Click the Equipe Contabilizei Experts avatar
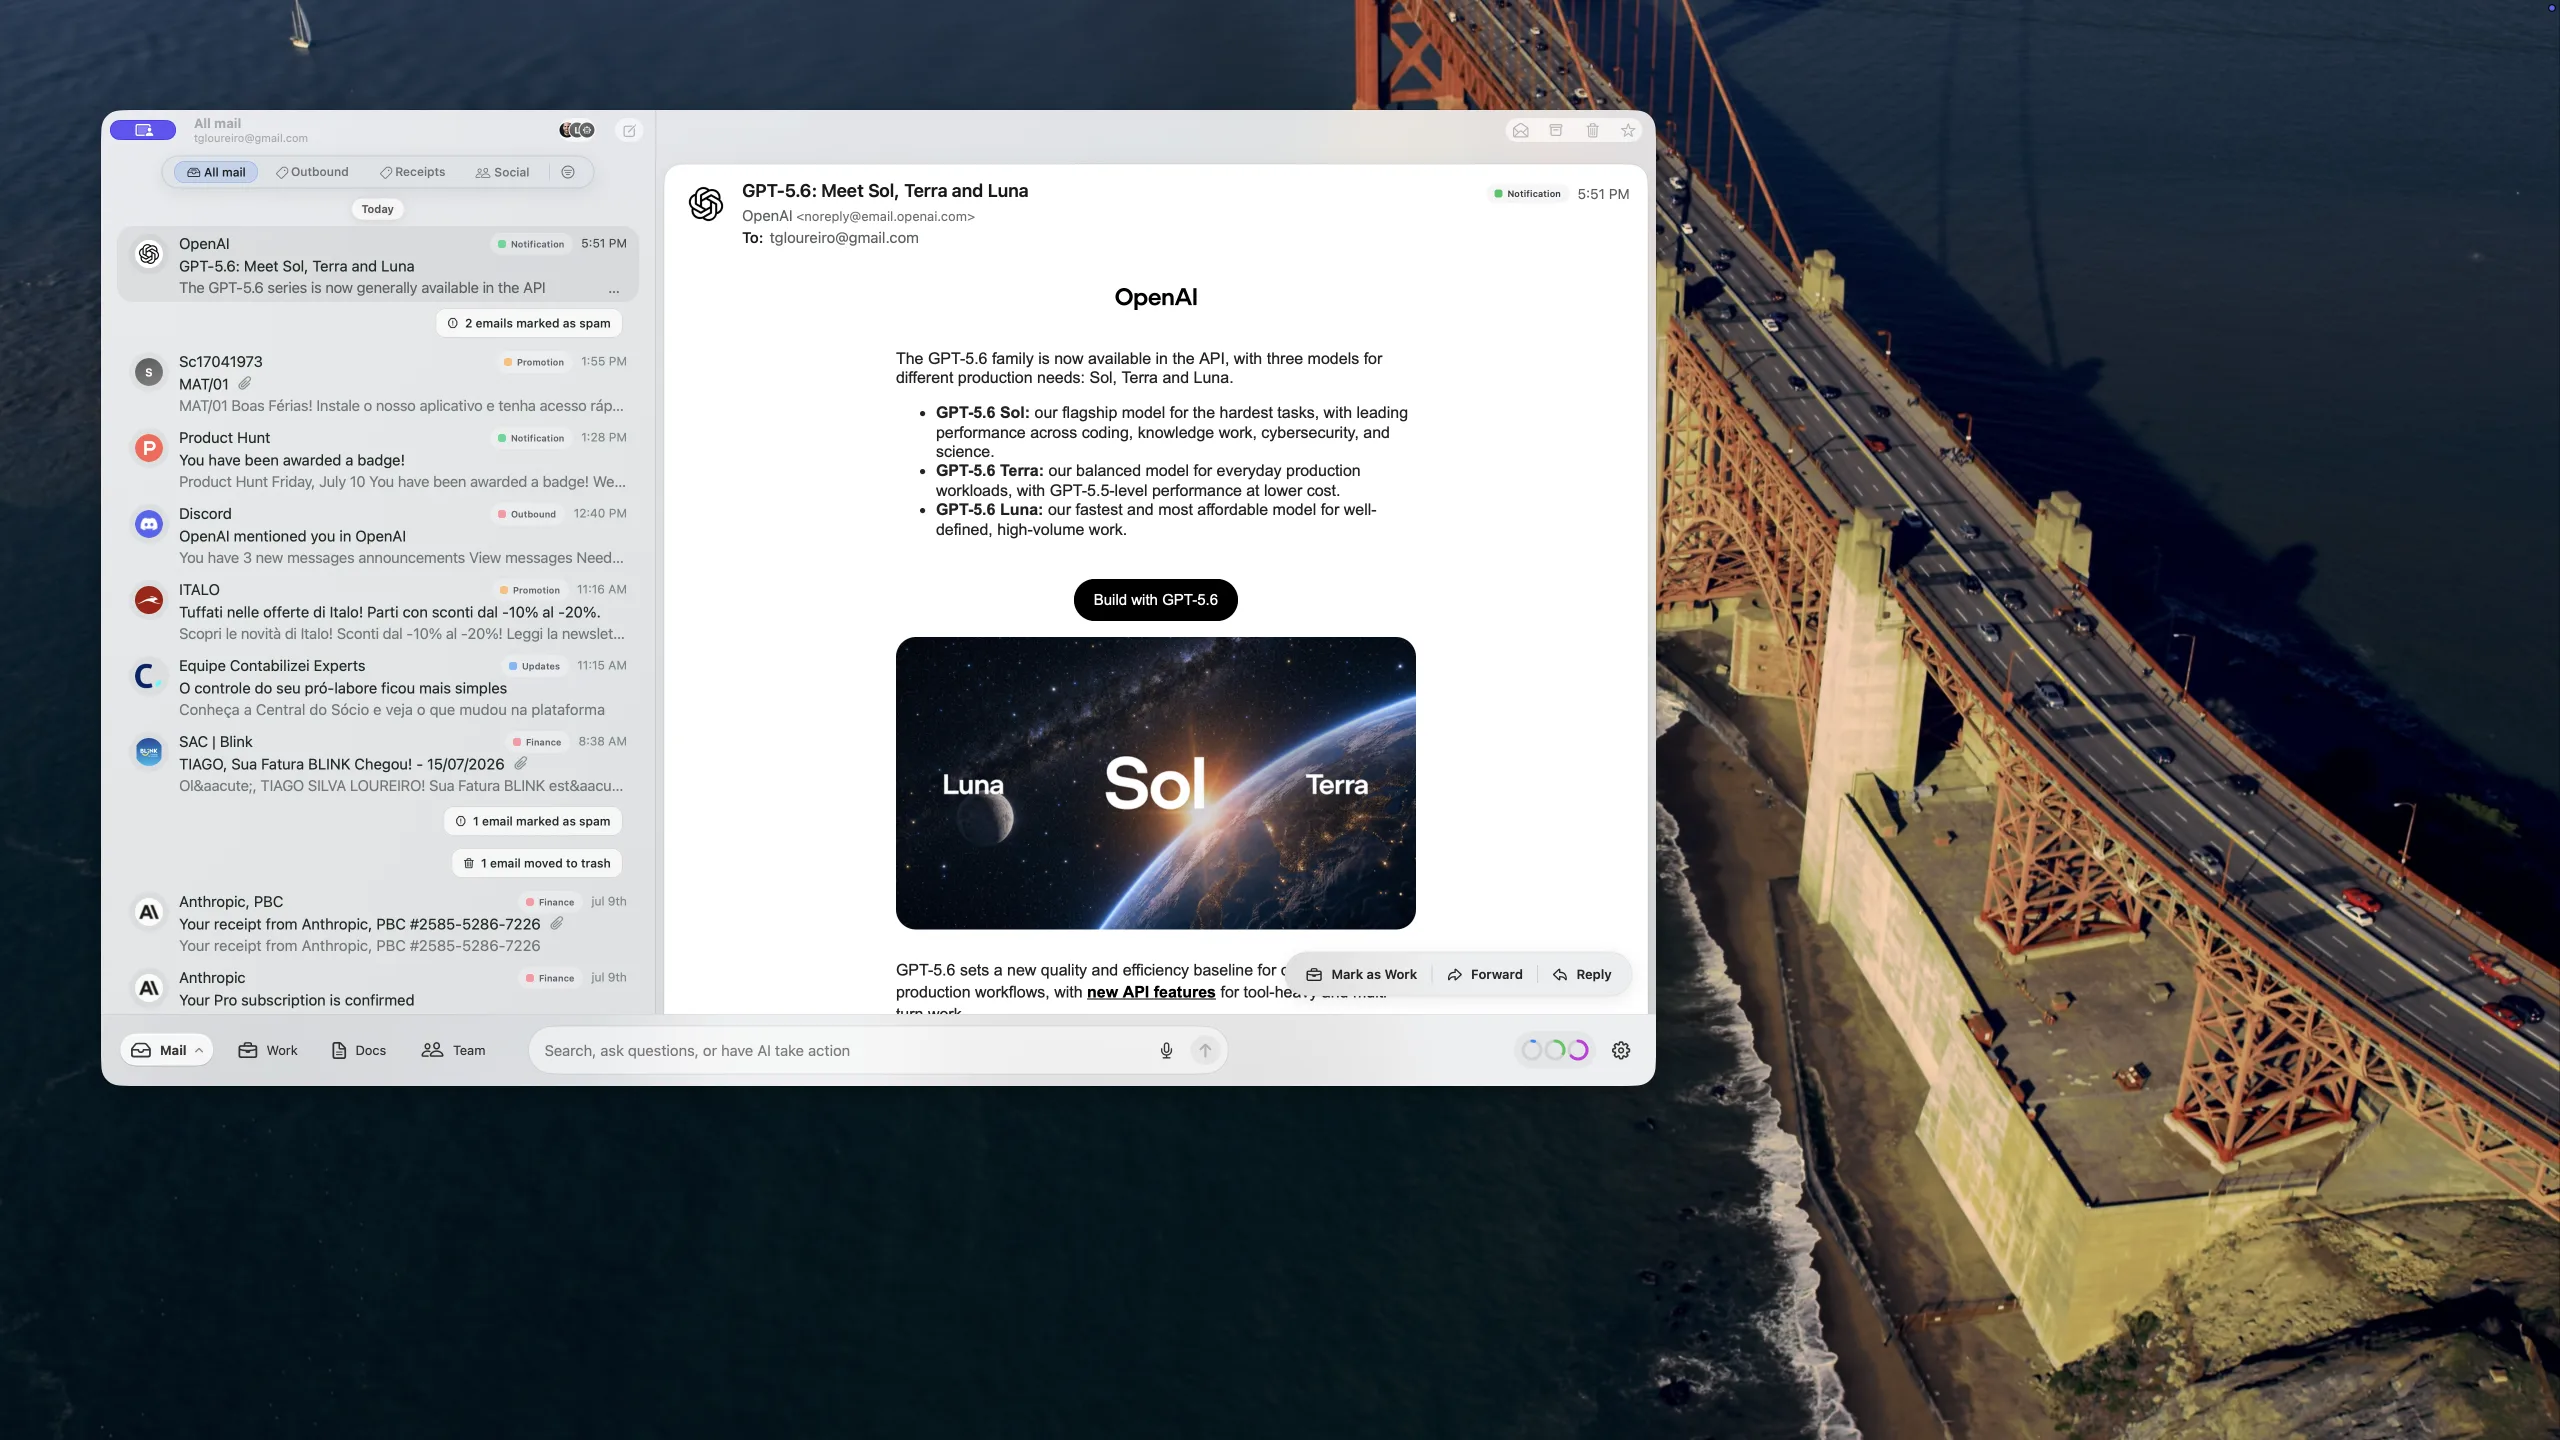This screenshot has height=1440, width=2560. pyautogui.click(x=149, y=676)
